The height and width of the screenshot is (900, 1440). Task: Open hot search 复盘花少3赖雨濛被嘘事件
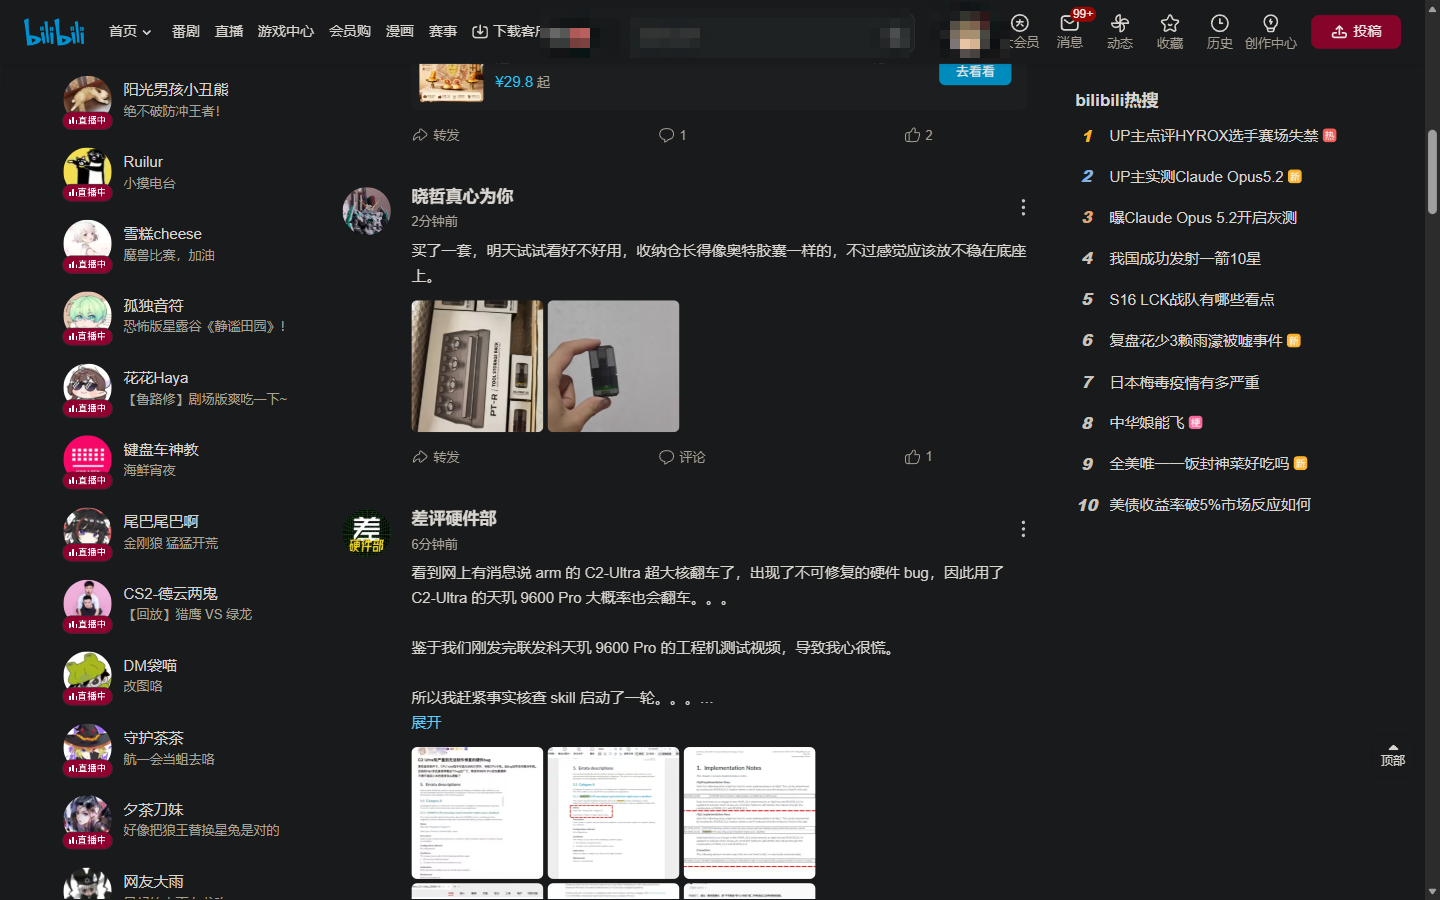click(x=1196, y=341)
